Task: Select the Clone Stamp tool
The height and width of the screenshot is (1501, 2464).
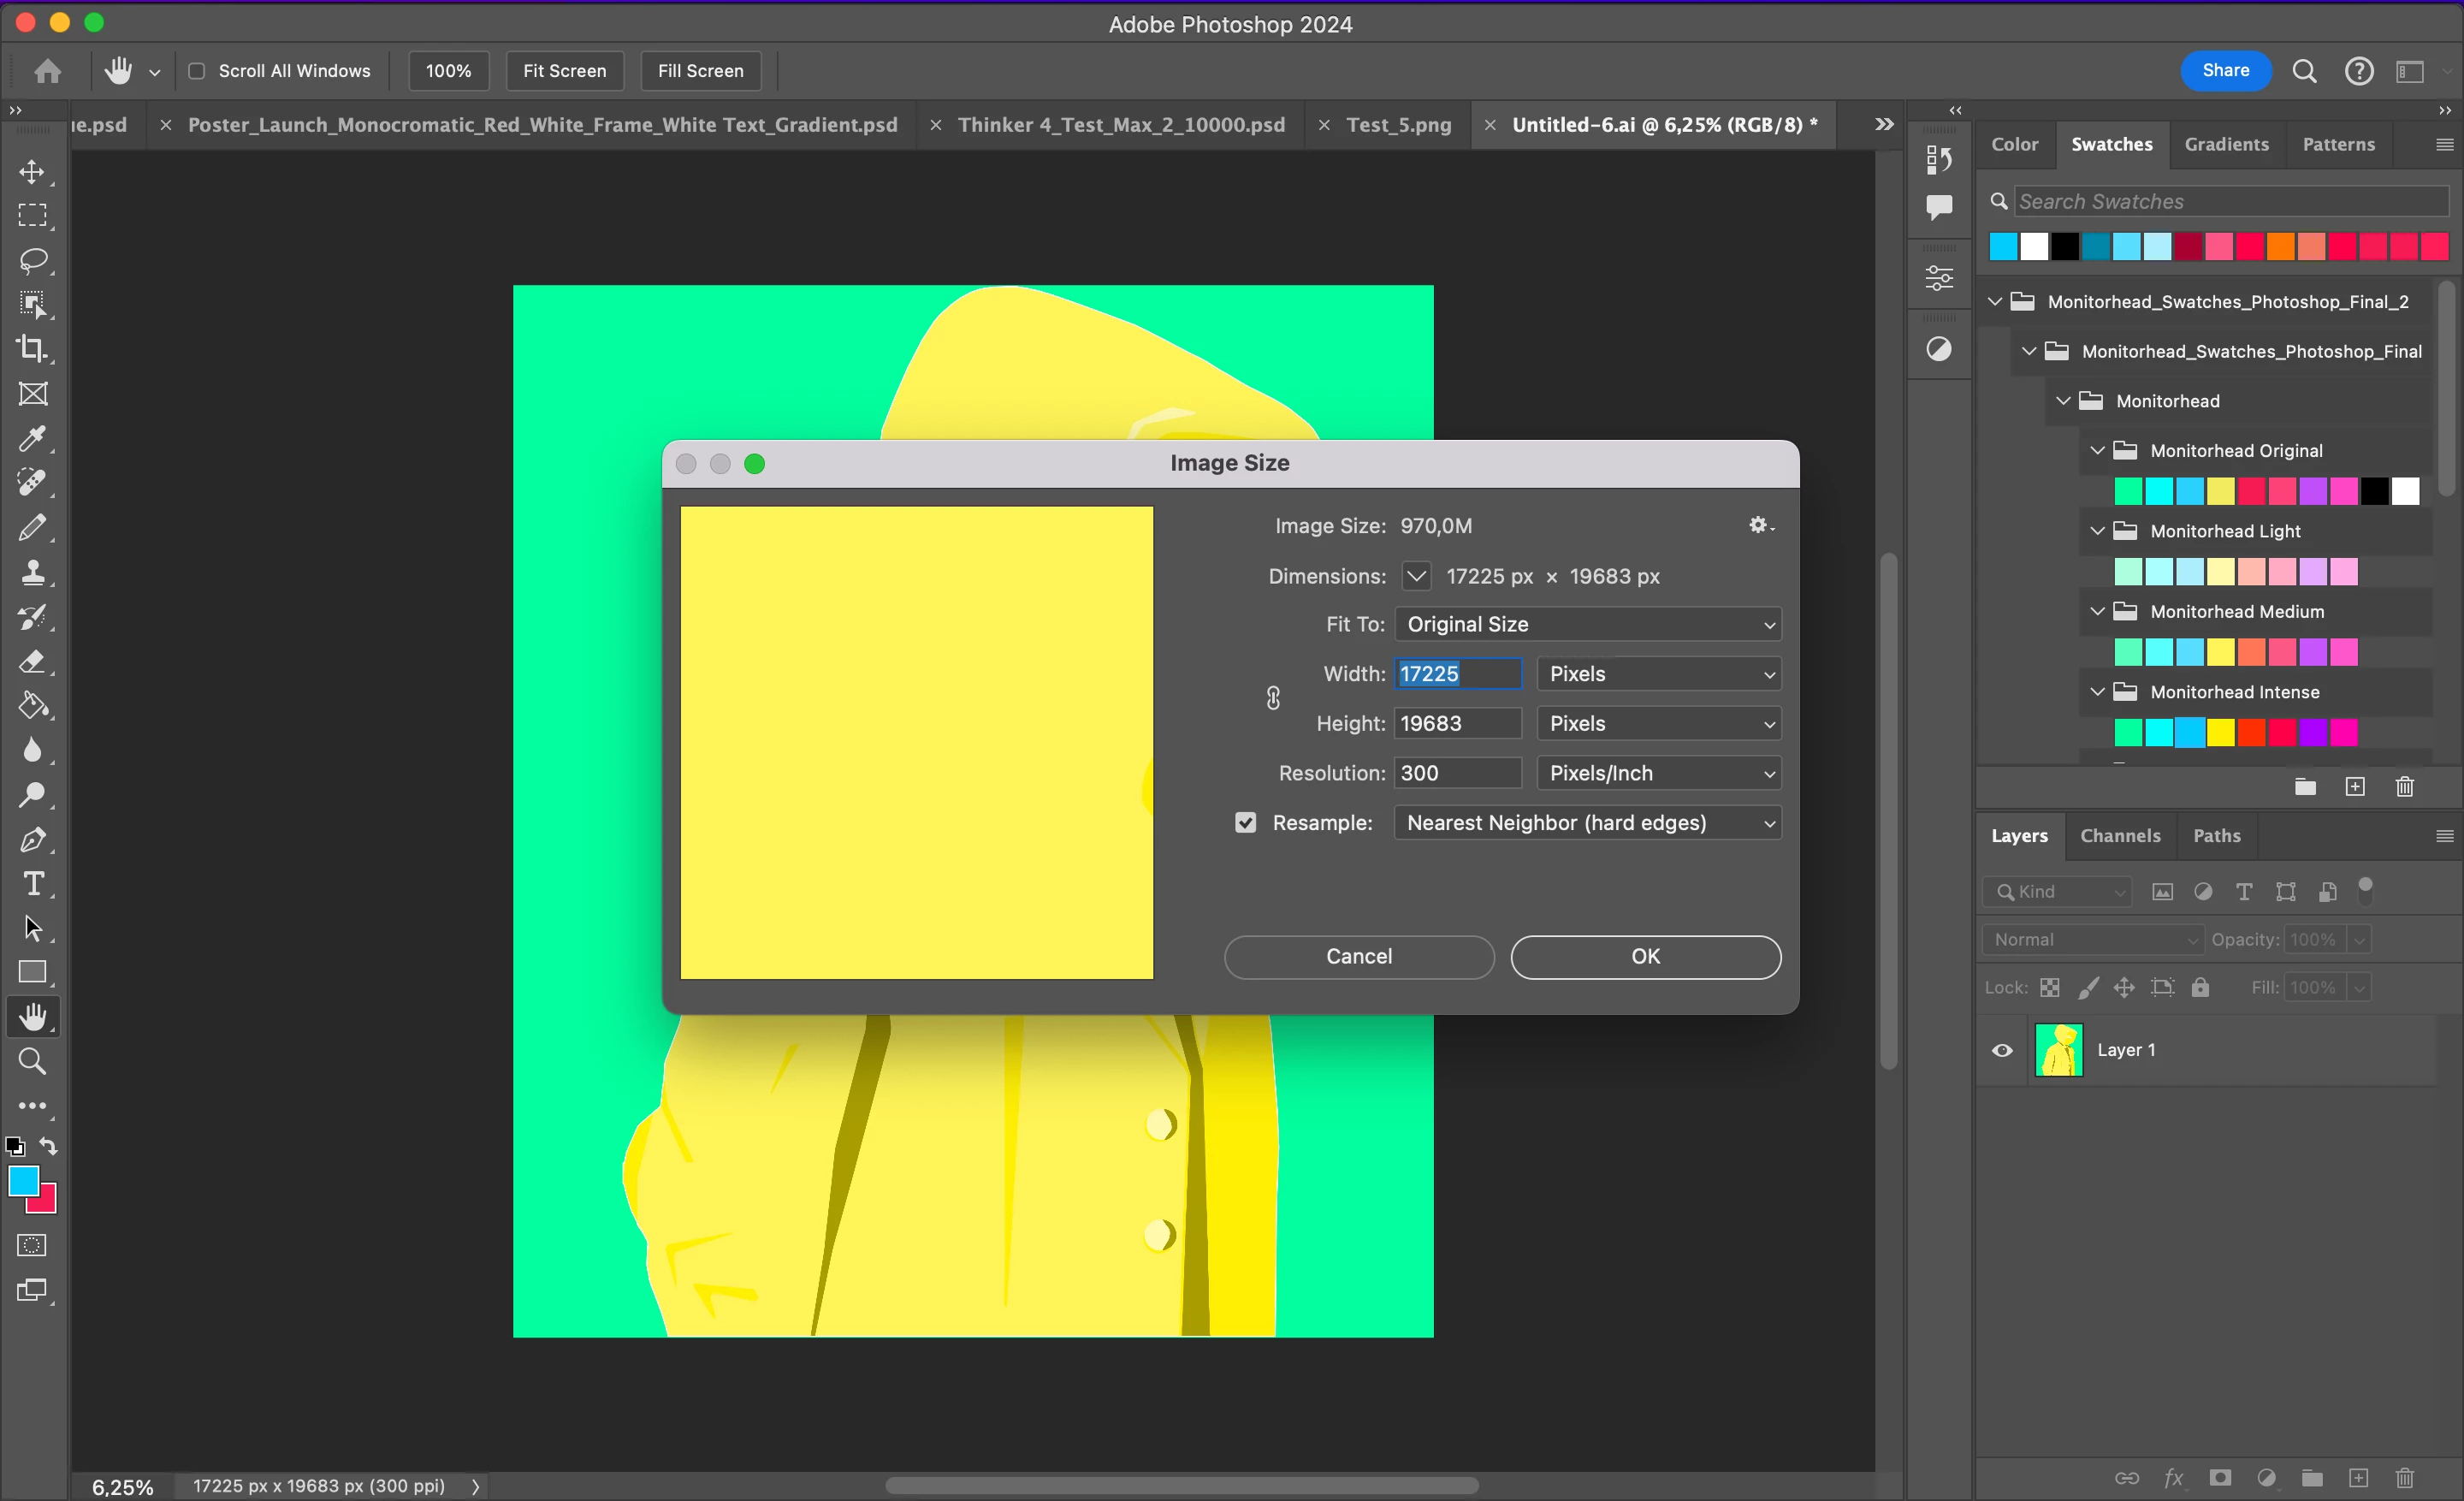Action: click(x=32, y=572)
